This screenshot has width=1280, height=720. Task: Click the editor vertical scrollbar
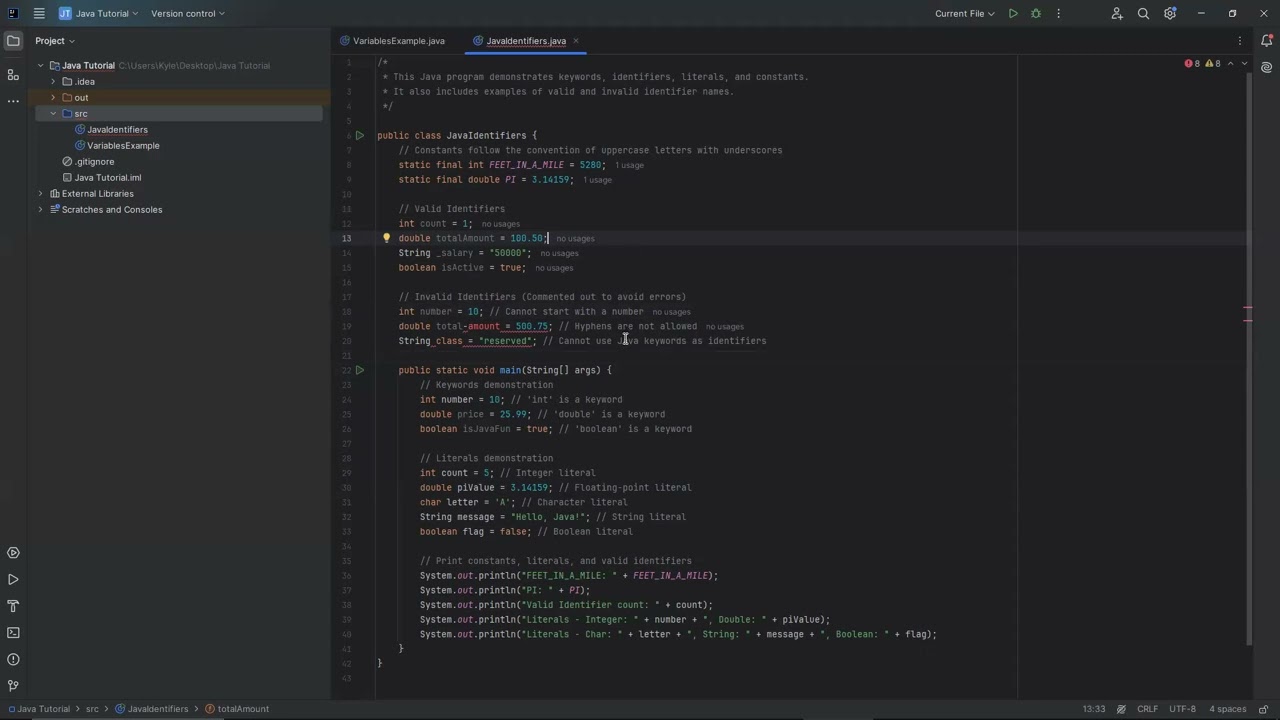(x=1248, y=360)
